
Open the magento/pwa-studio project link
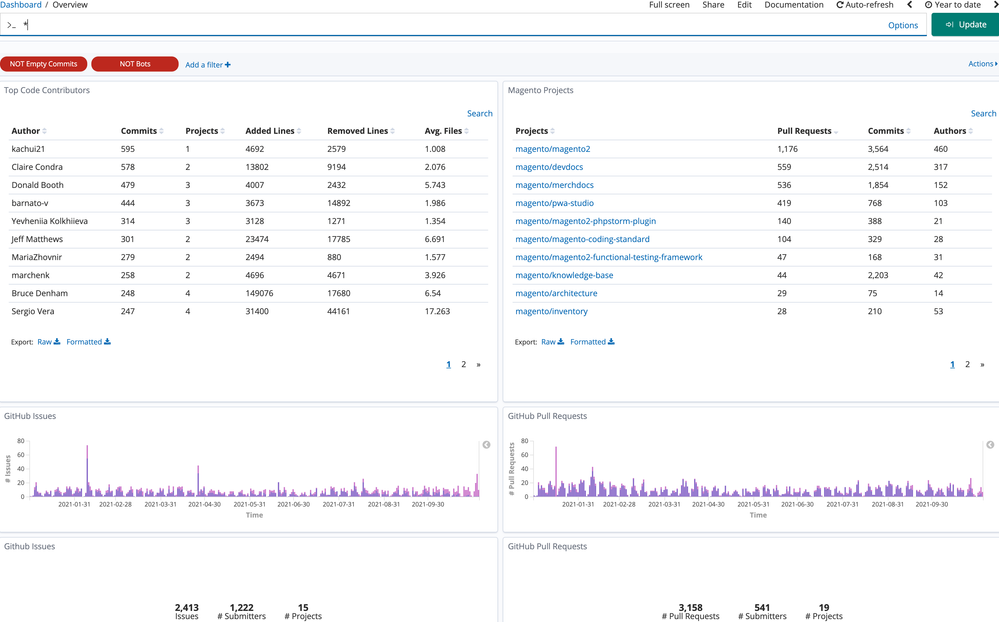[x=554, y=203]
